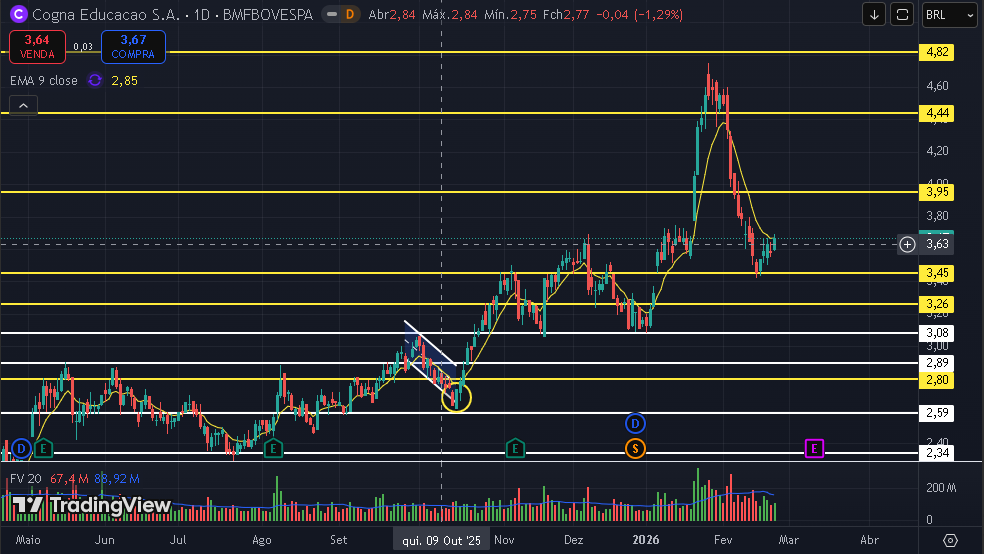Click the 3,45 yellow price label

pos(937,273)
